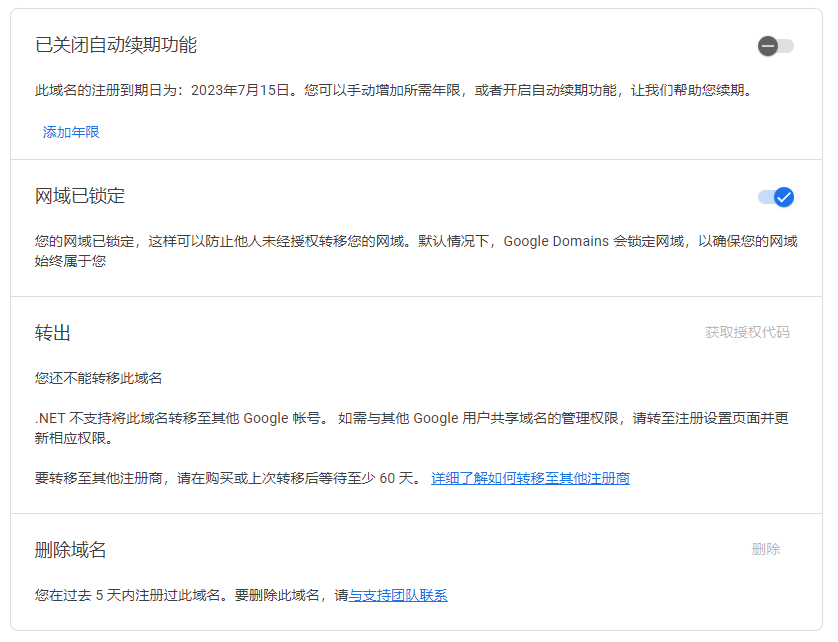
Task: Select the 转出 section heading
Action: point(53,333)
